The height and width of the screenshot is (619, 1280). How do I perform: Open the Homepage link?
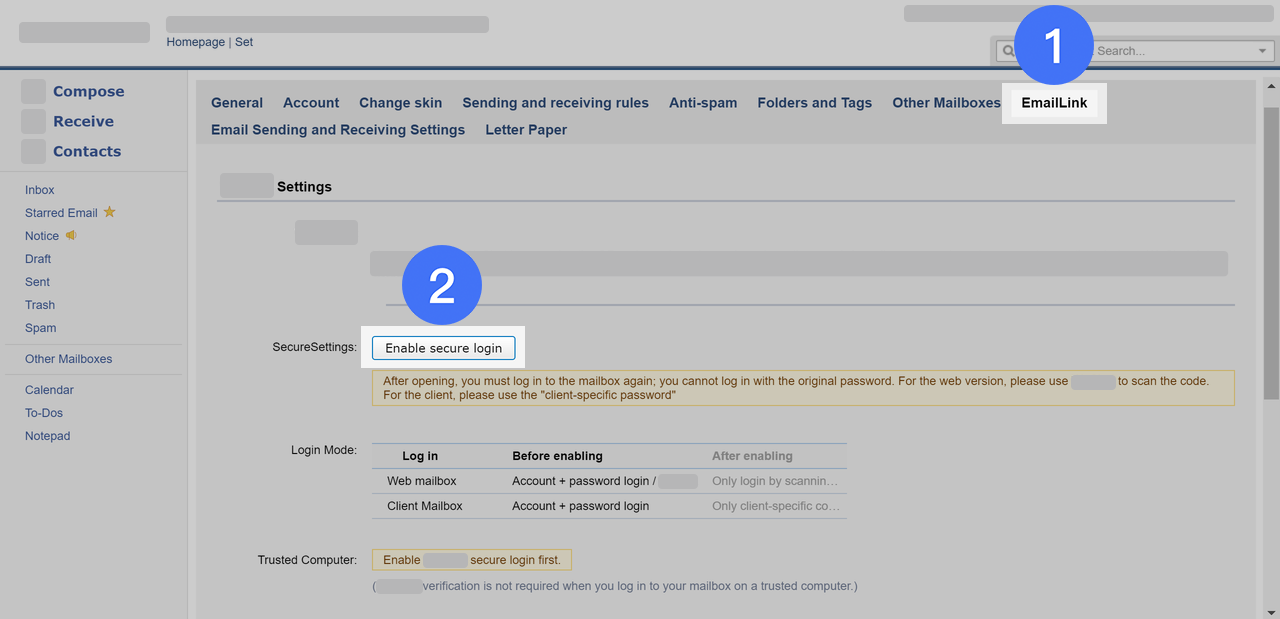click(195, 41)
